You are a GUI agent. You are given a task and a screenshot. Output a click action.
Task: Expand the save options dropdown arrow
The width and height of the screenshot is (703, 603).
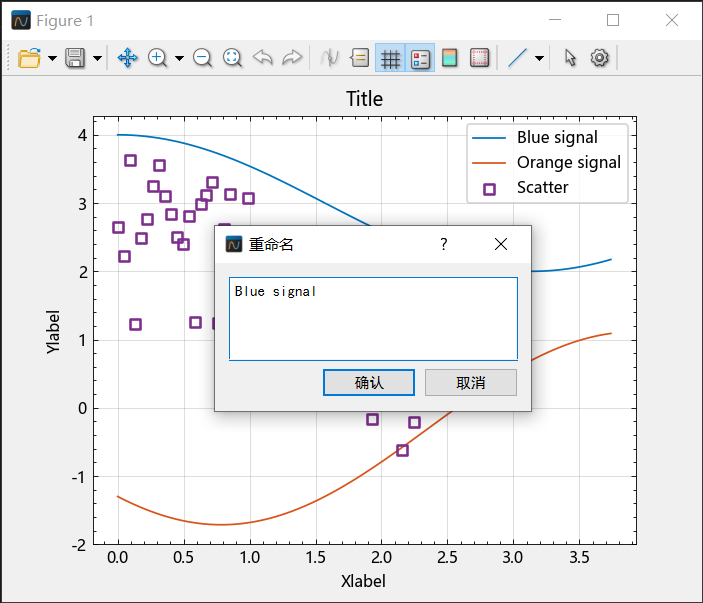[97, 58]
